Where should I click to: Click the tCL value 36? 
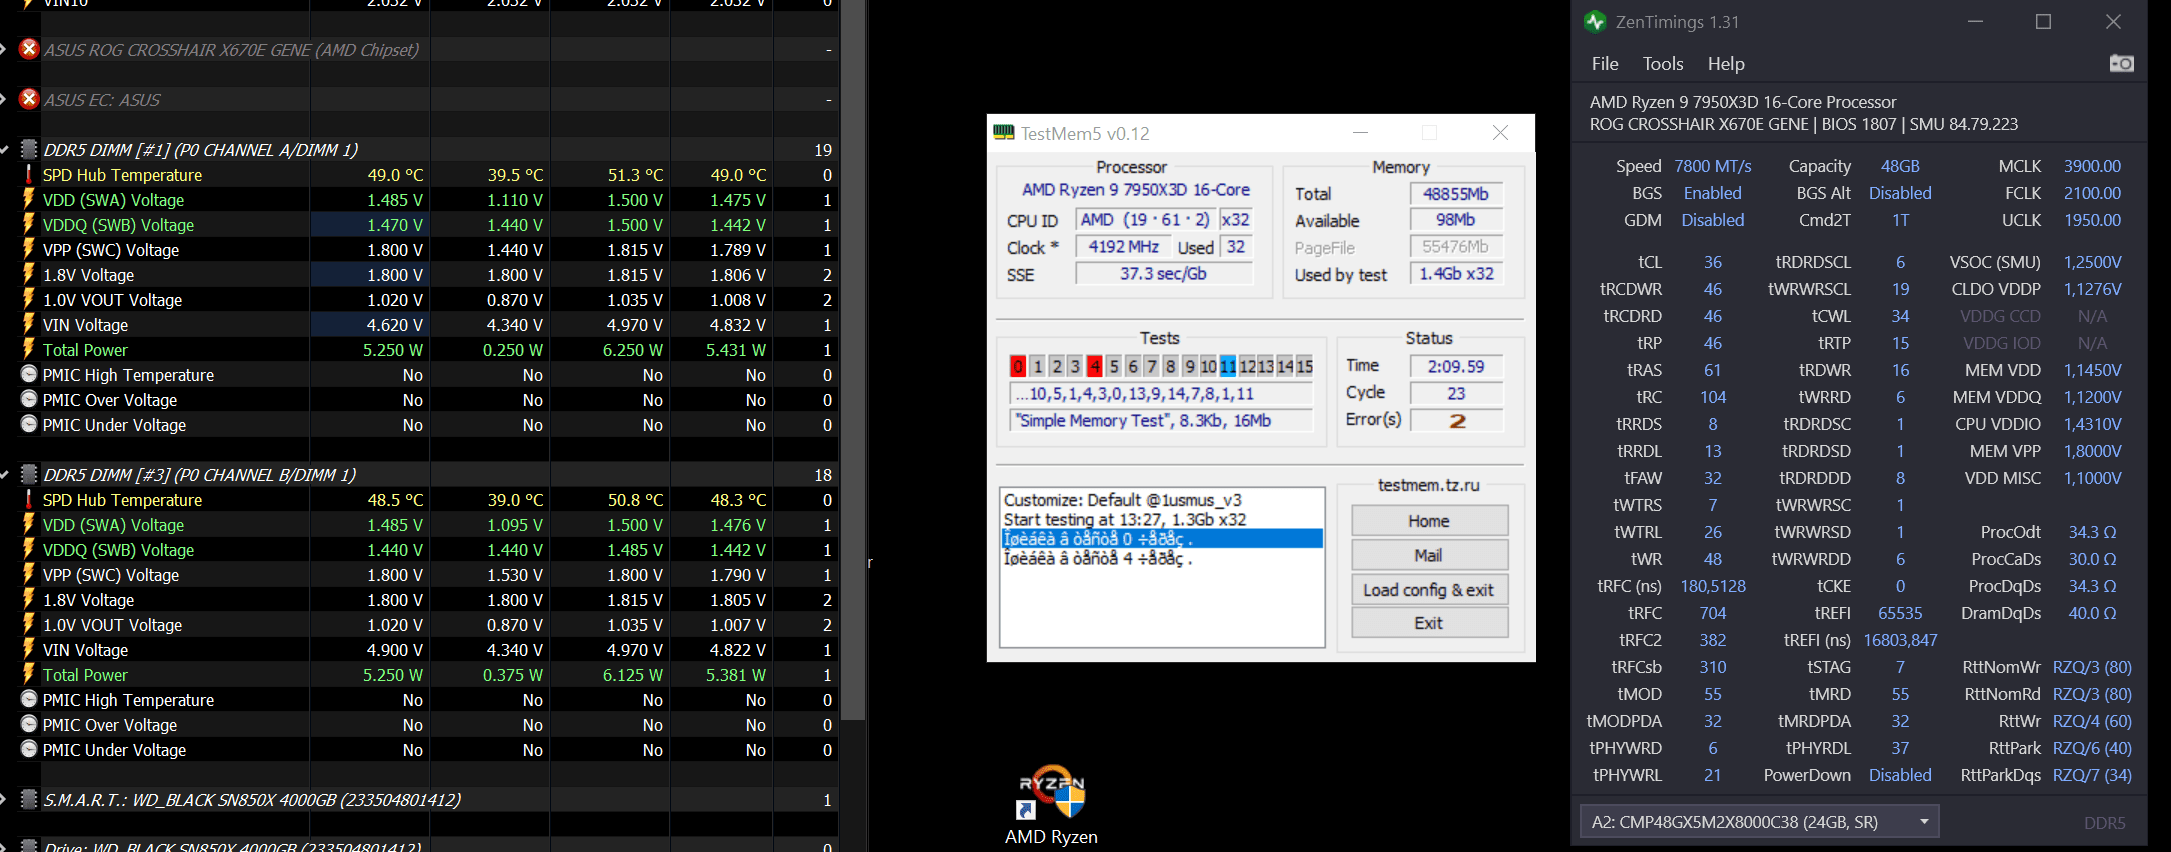point(1713,262)
